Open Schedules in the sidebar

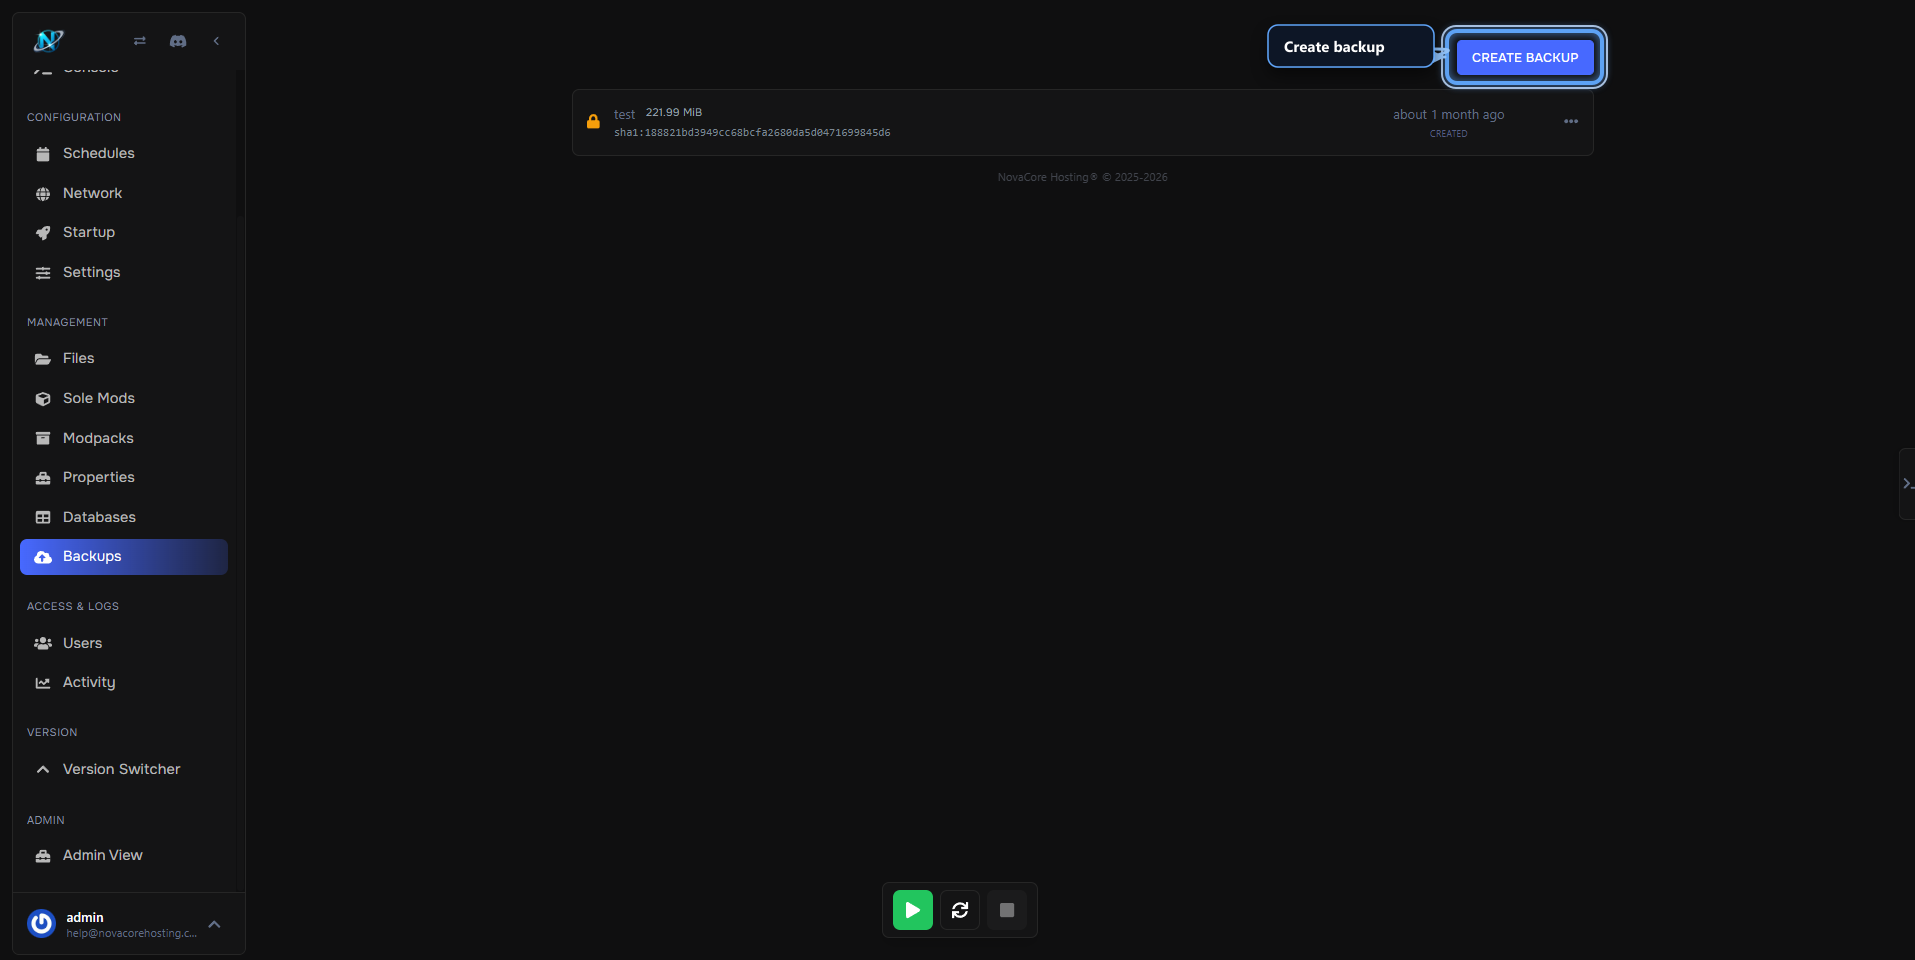coord(124,153)
